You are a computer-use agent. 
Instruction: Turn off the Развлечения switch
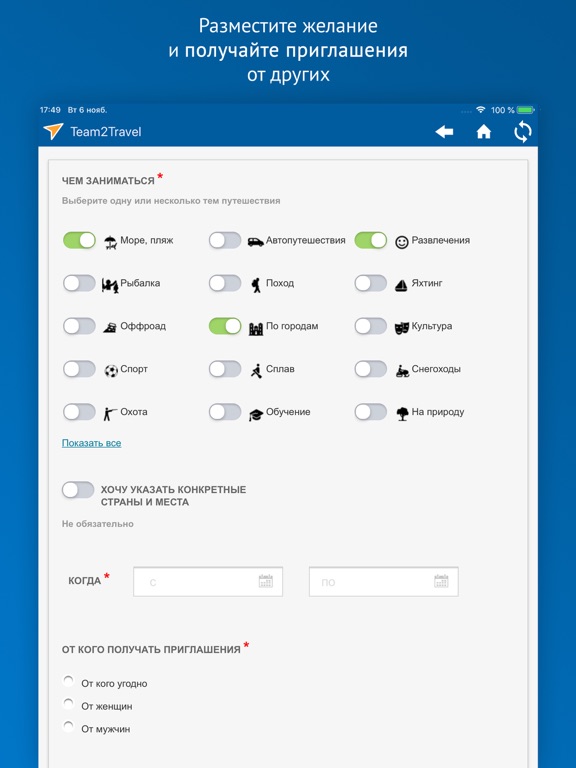(x=371, y=240)
